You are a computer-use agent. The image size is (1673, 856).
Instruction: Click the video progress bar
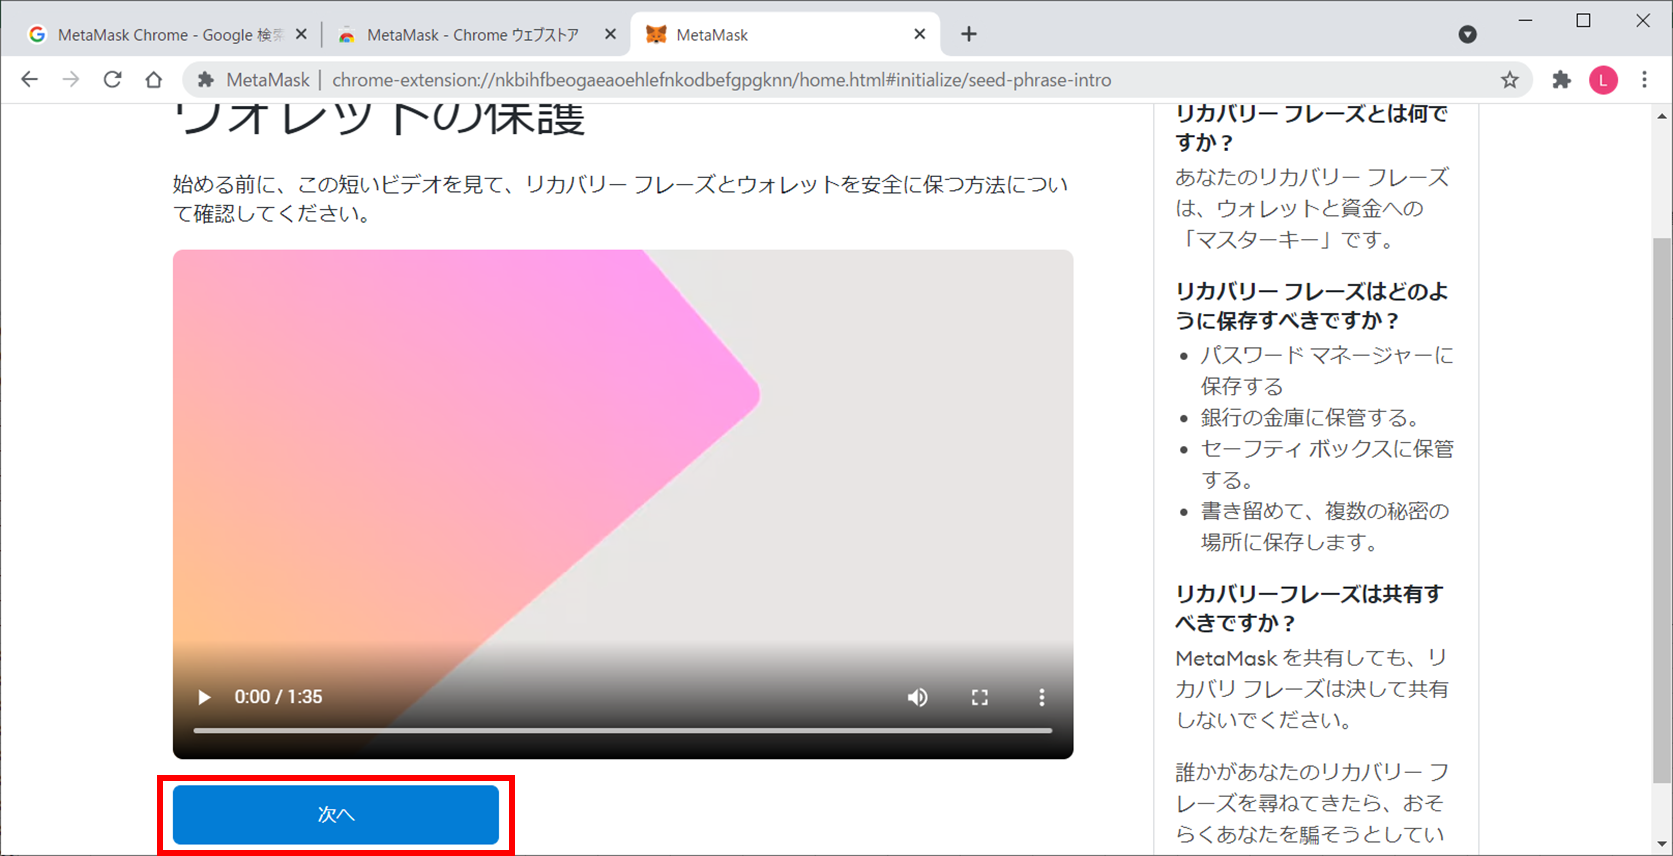[x=623, y=731]
